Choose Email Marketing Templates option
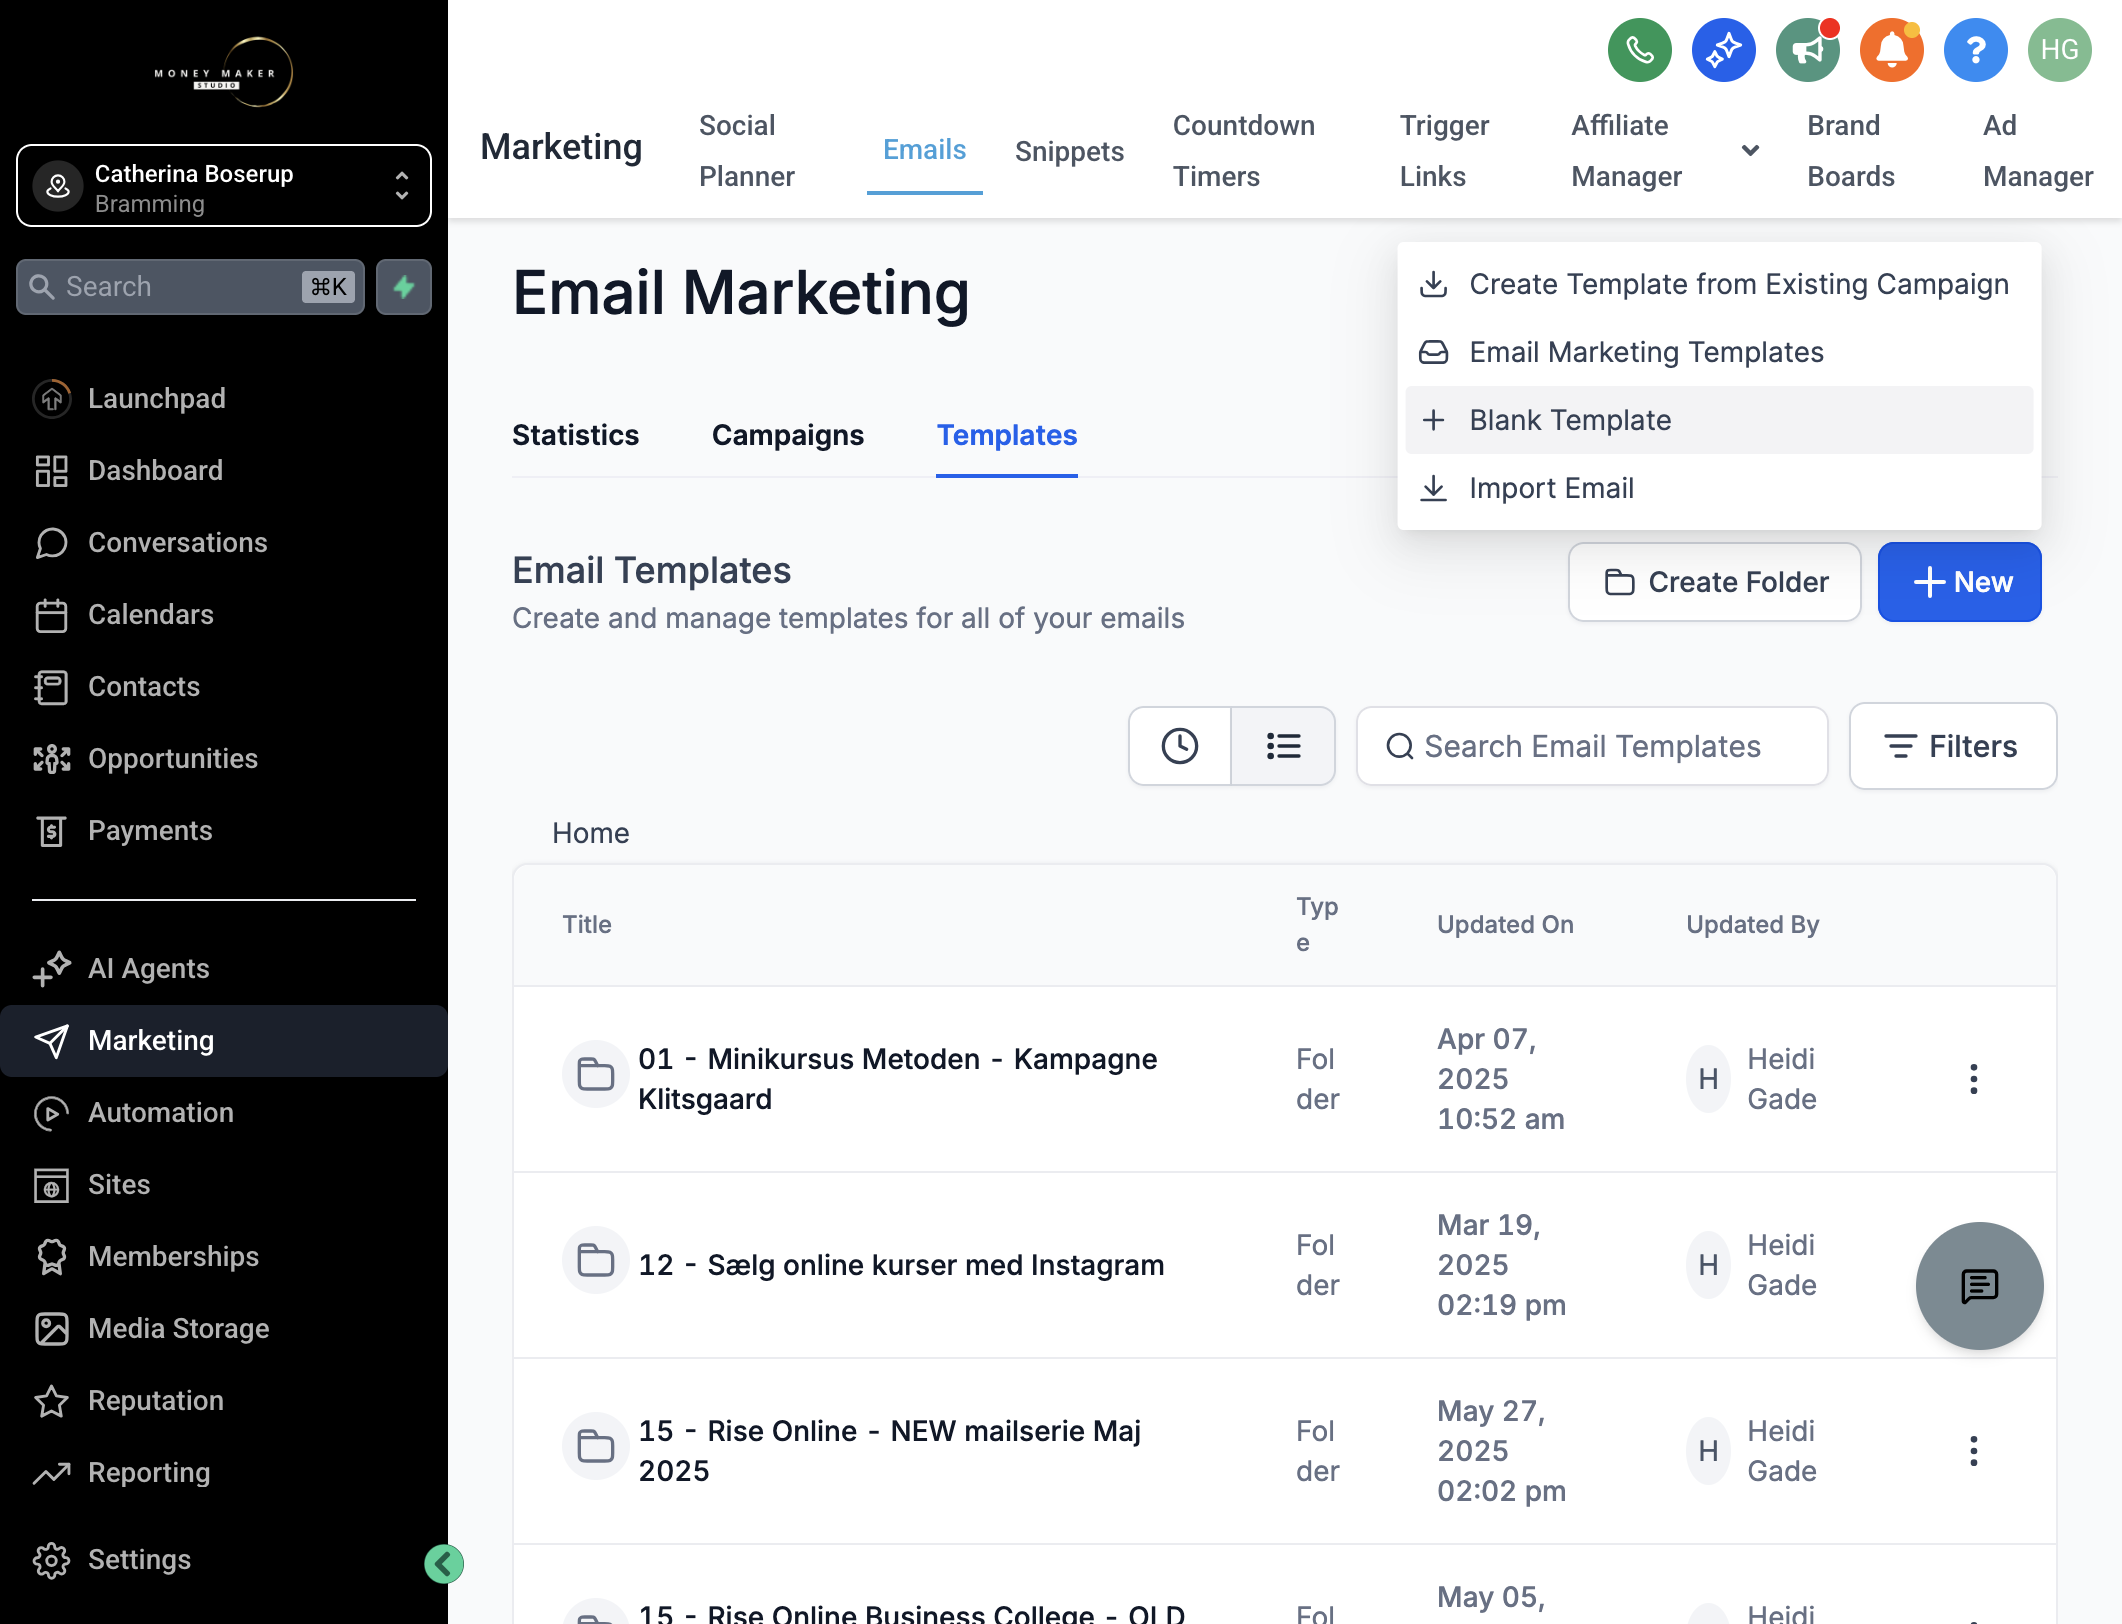This screenshot has height=1624, width=2122. coord(1719,352)
